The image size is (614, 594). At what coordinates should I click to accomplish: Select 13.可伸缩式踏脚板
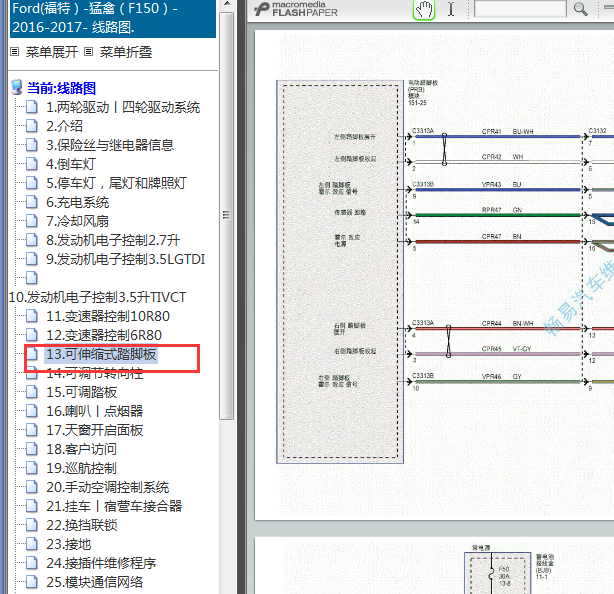coord(101,354)
